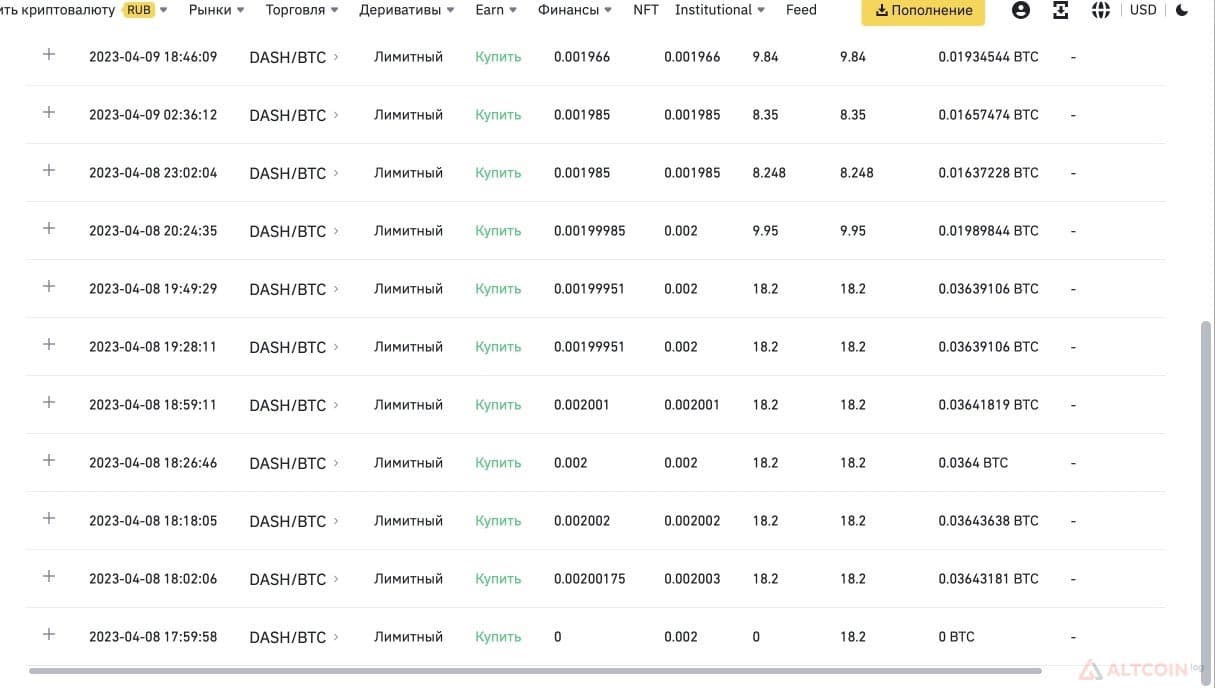
Task: Open the Торговля dropdown menu
Action: point(301,10)
